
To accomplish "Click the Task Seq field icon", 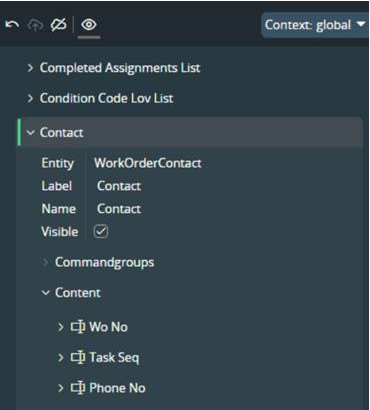I will 78,357.
